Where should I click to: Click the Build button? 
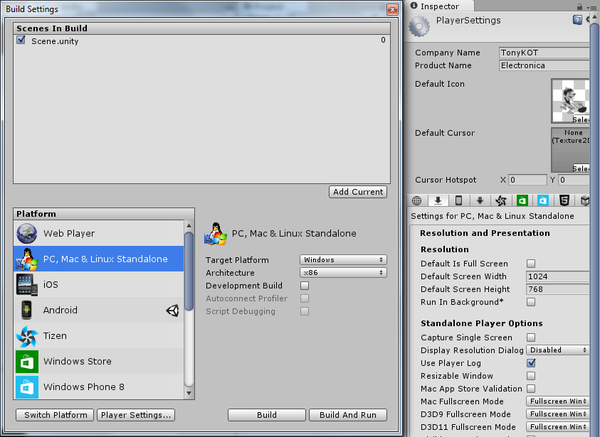[267, 415]
